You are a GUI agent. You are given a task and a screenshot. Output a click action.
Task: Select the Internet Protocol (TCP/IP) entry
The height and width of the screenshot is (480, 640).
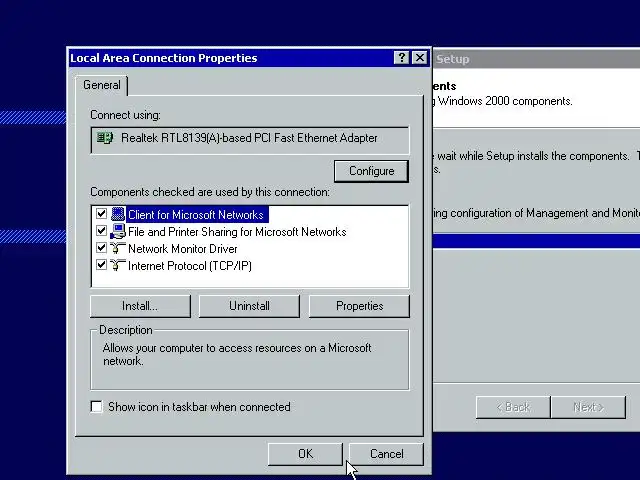pyautogui.click(x=190, y=266)
